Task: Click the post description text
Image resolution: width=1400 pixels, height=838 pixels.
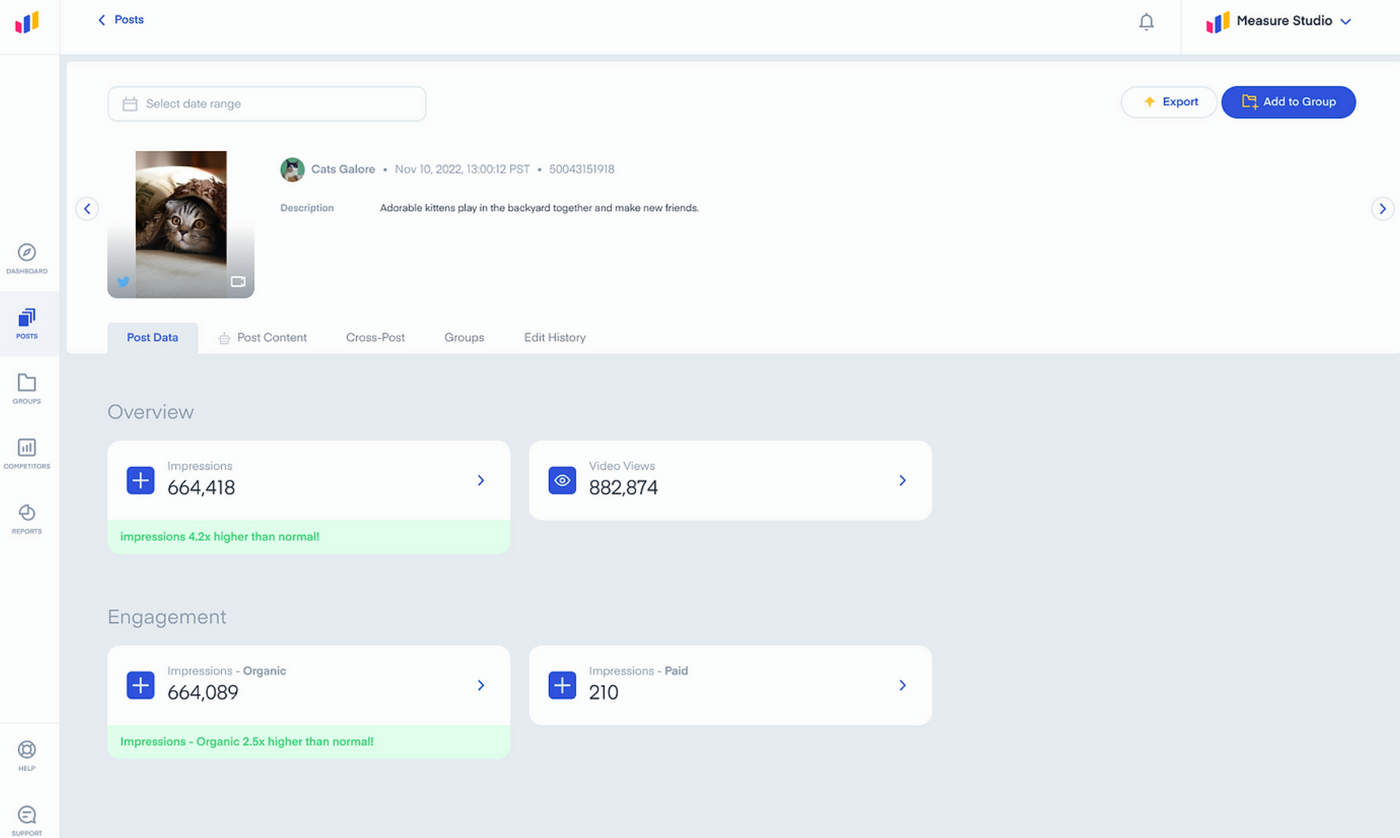Action: pos(539,208)
